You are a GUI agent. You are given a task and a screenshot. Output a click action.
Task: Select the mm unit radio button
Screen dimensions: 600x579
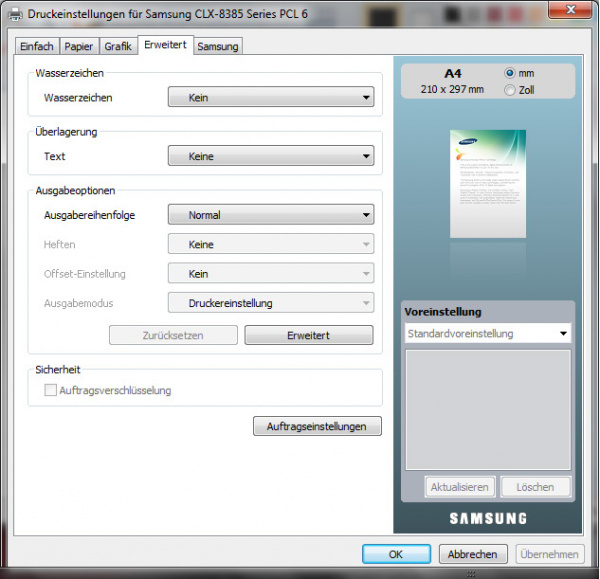tap(510, 73)
